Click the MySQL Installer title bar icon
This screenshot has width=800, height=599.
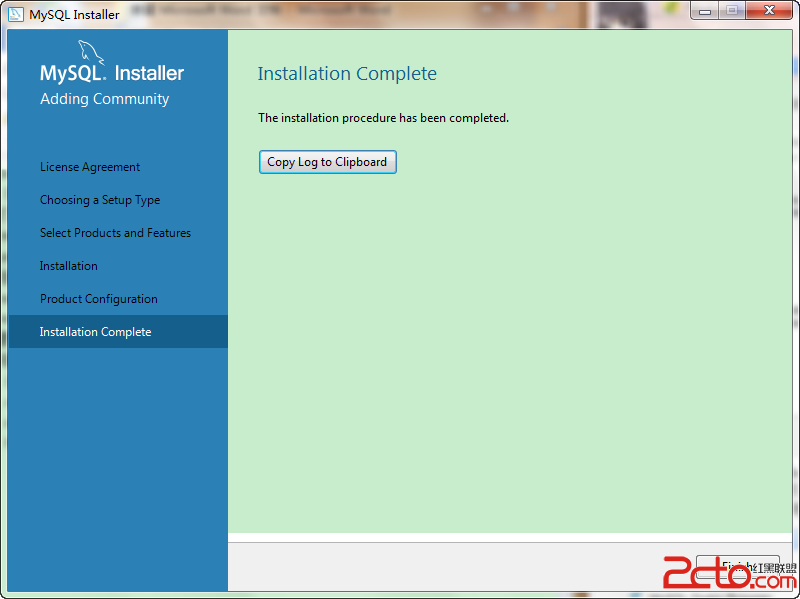15,14
